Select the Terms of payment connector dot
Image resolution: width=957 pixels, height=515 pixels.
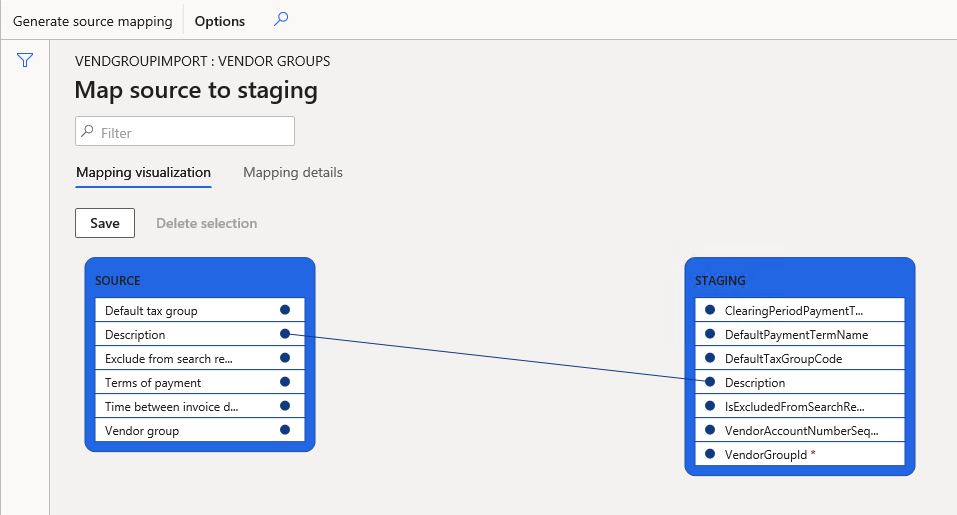[x=285, y=382]
